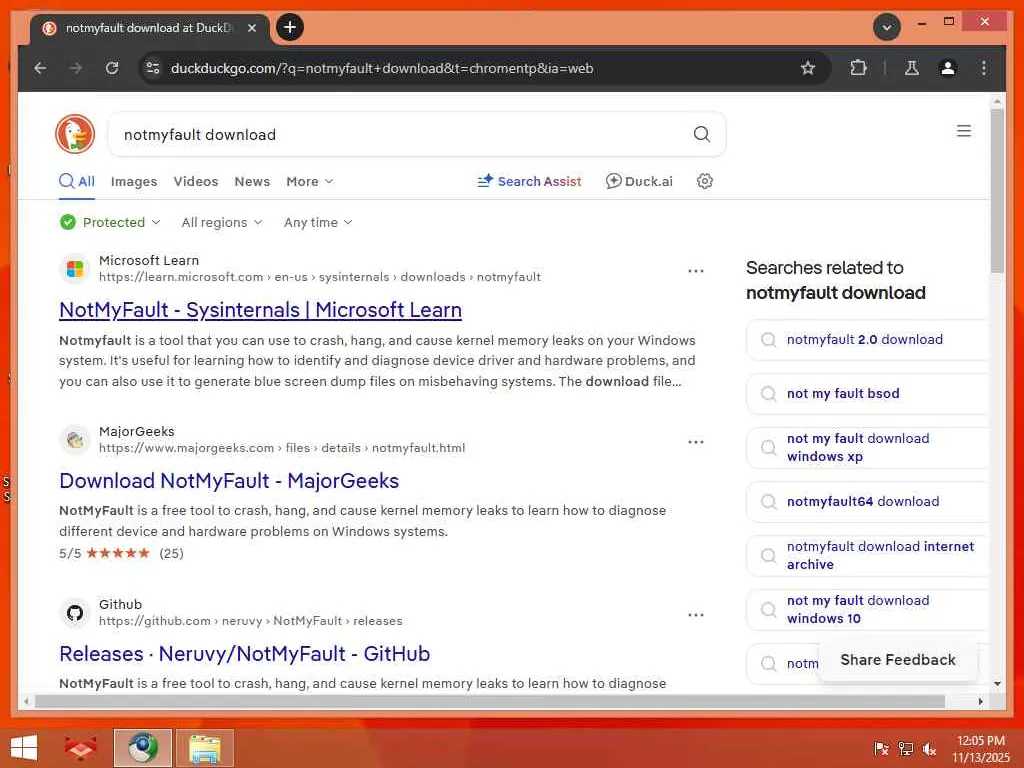Open more options for Github result
The height and width of the screenshot is (768, 1024).
pyautogui.click(x=696, y=615)
